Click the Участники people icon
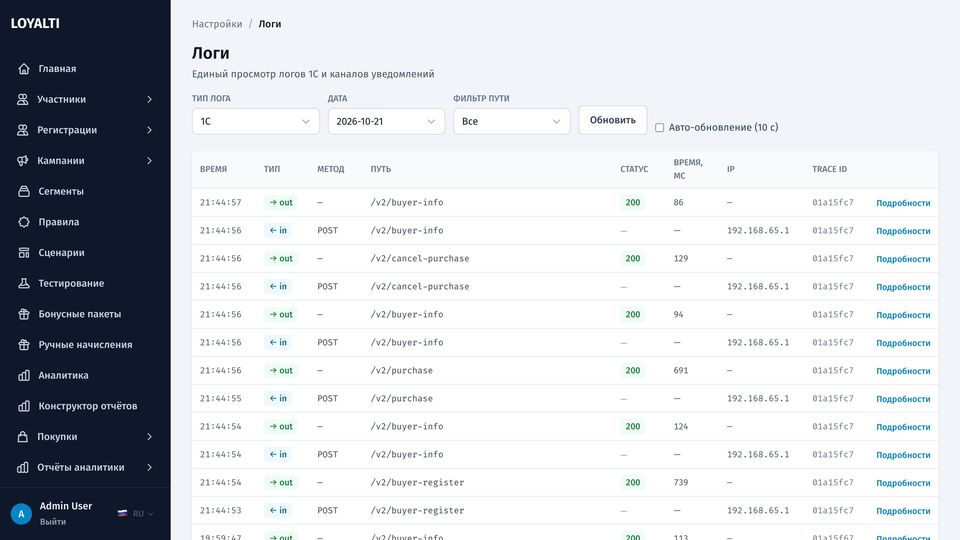This screenshot has width=960, height=540. coord(23,99)
